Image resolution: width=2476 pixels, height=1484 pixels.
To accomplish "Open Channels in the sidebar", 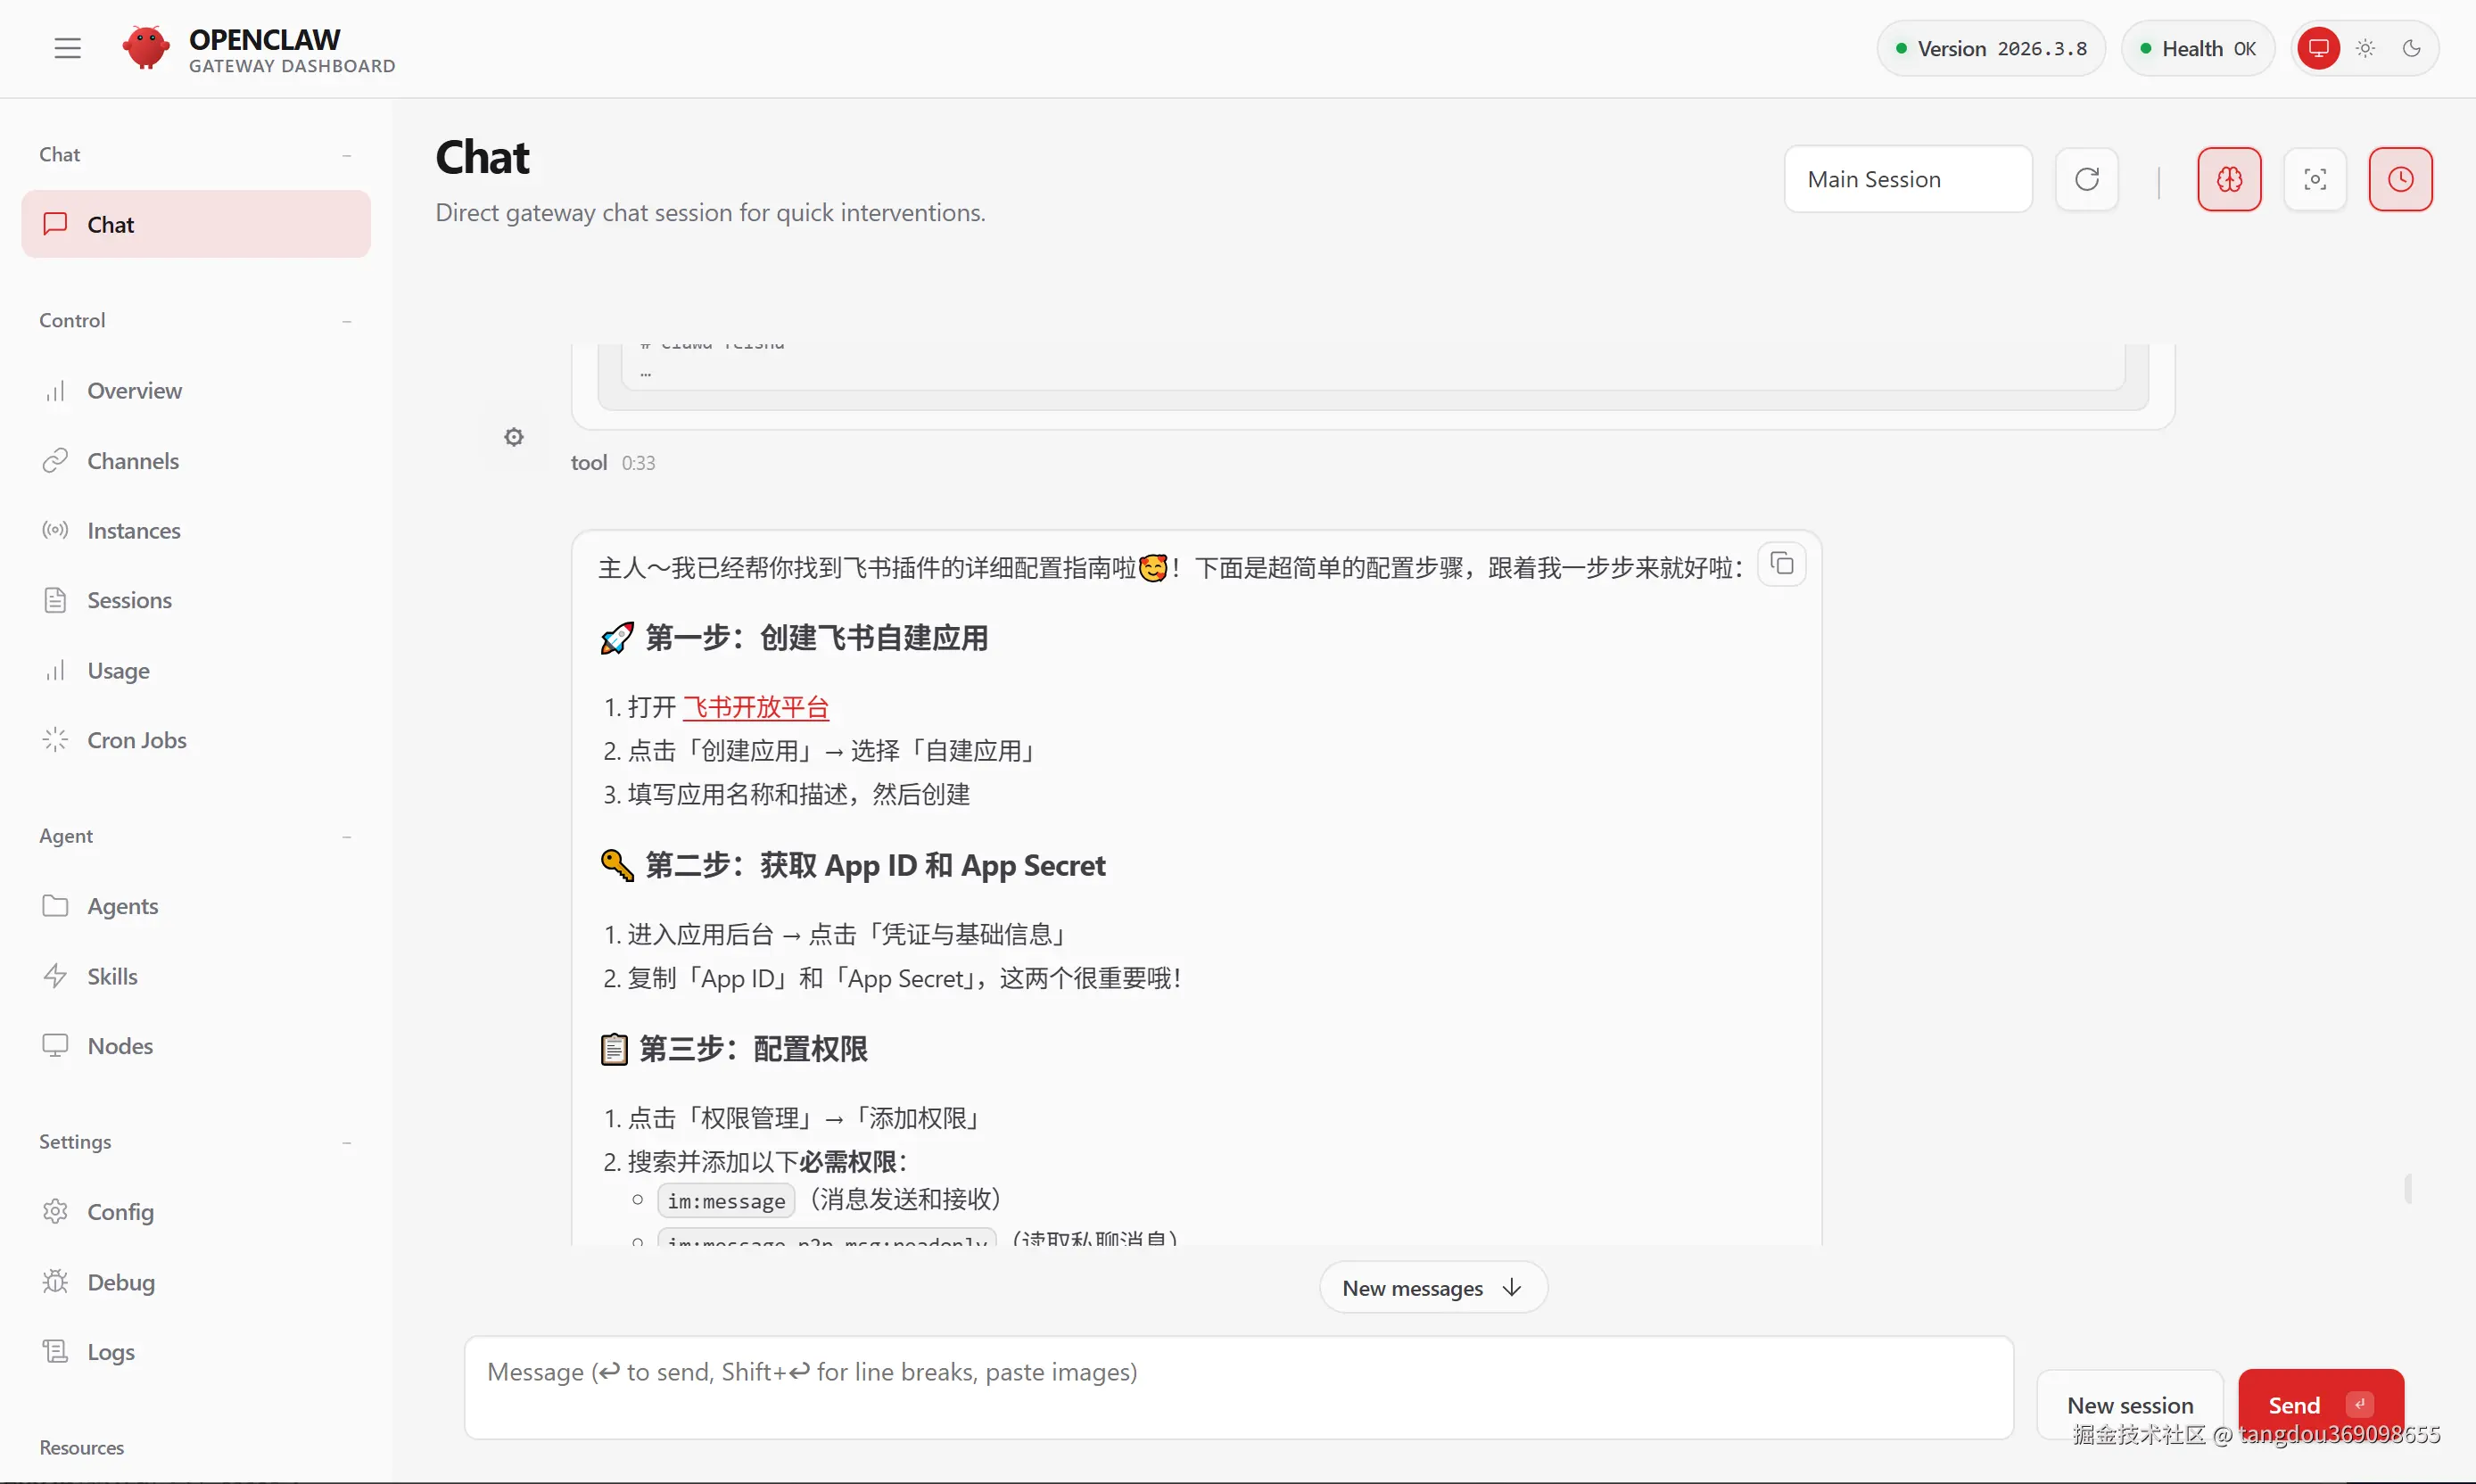I will pos(133,461).
